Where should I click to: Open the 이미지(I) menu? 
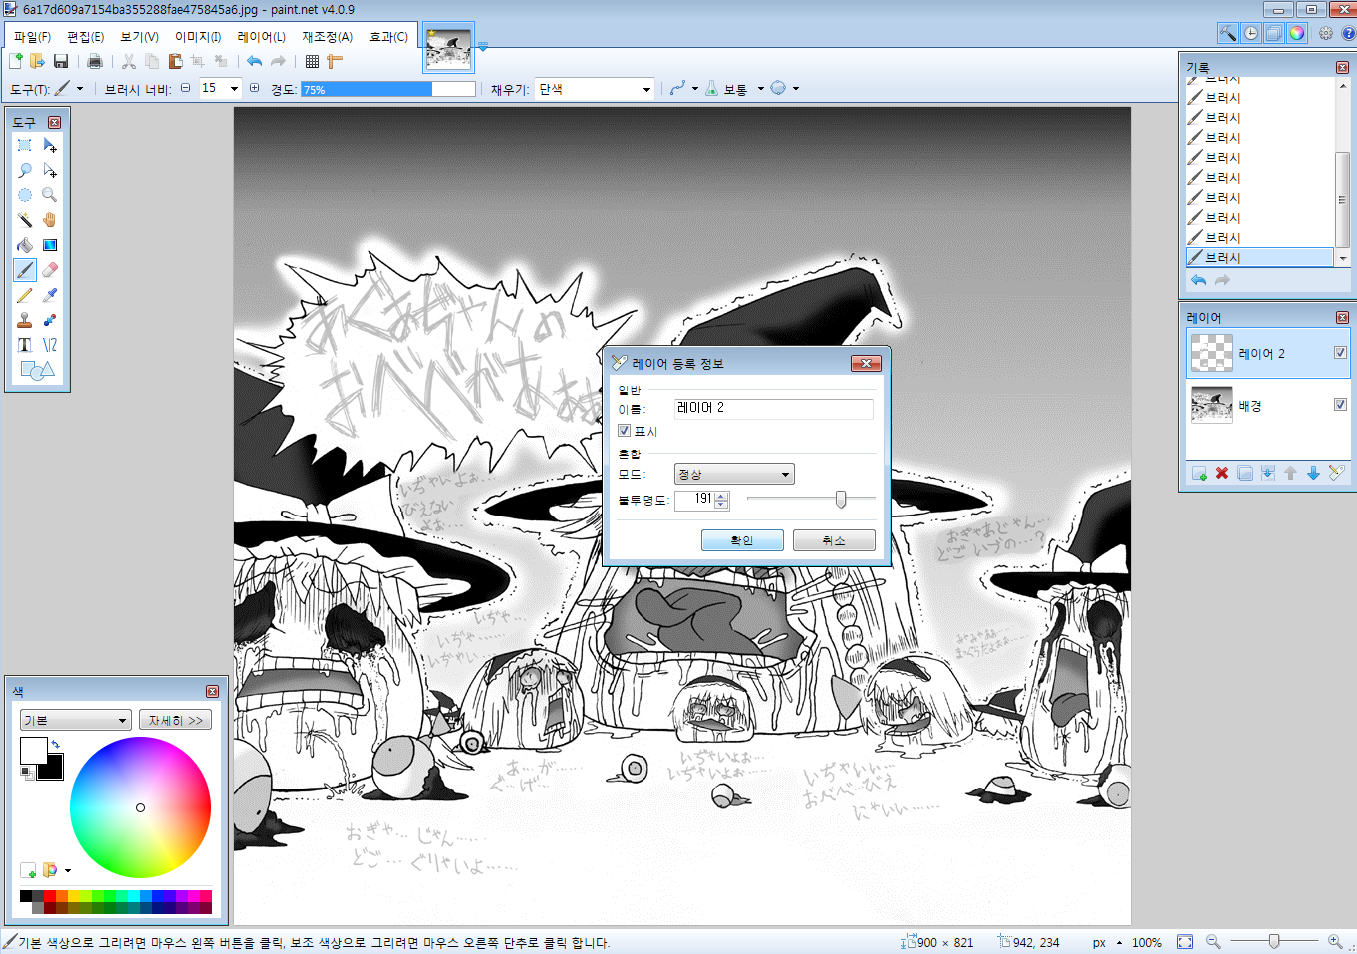[198, 37]
